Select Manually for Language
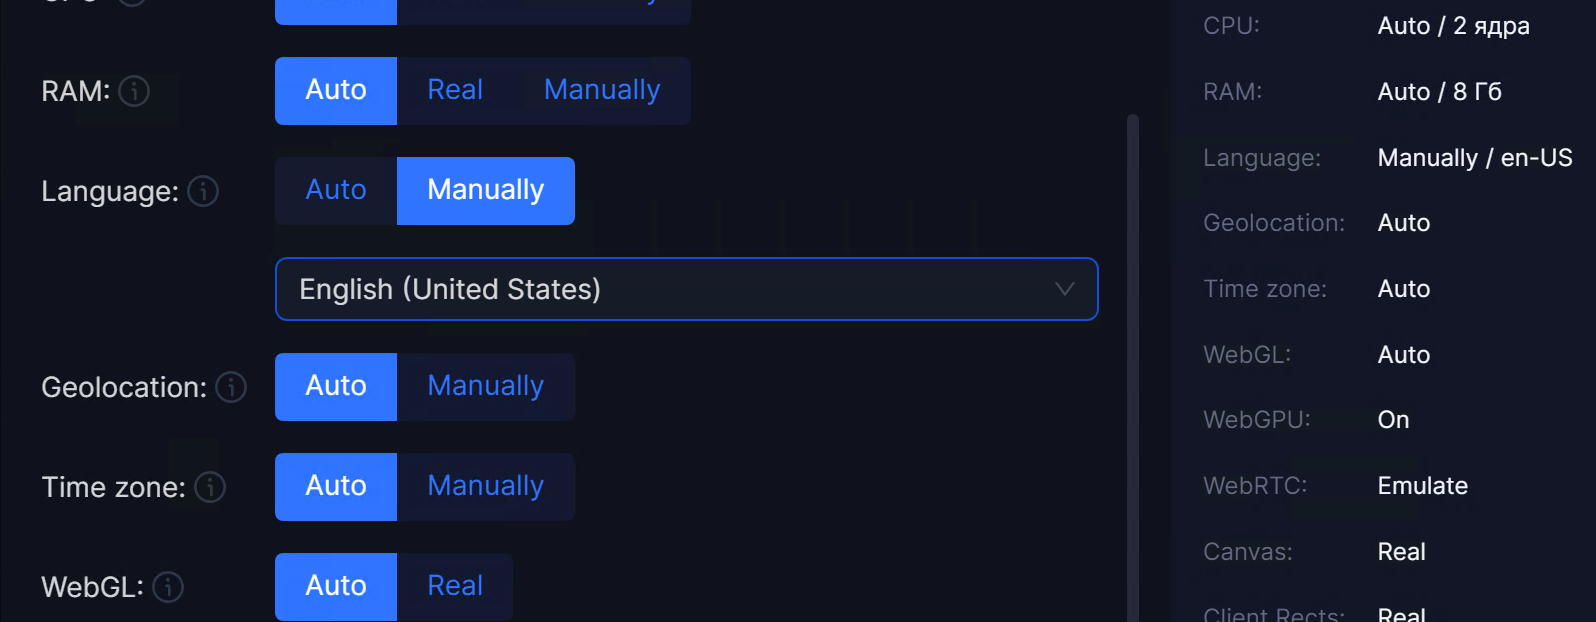The image size is (1596, 622). 486,191
